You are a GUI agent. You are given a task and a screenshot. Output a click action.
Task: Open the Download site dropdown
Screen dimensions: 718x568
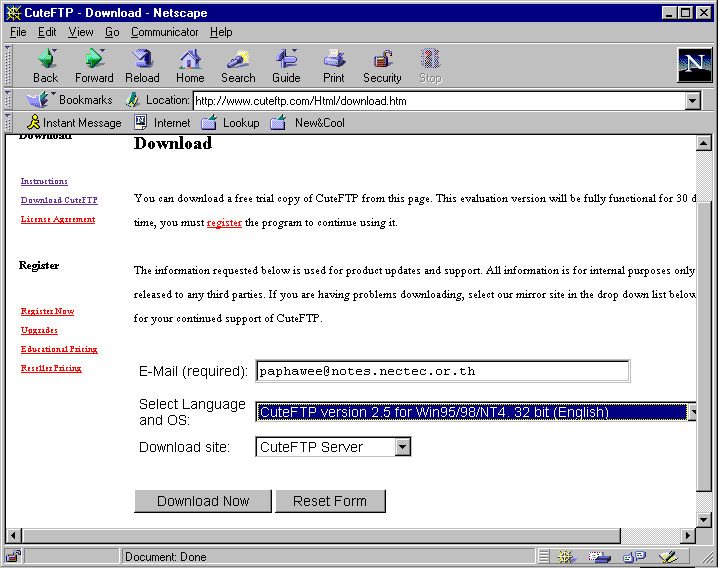point(402,447)
